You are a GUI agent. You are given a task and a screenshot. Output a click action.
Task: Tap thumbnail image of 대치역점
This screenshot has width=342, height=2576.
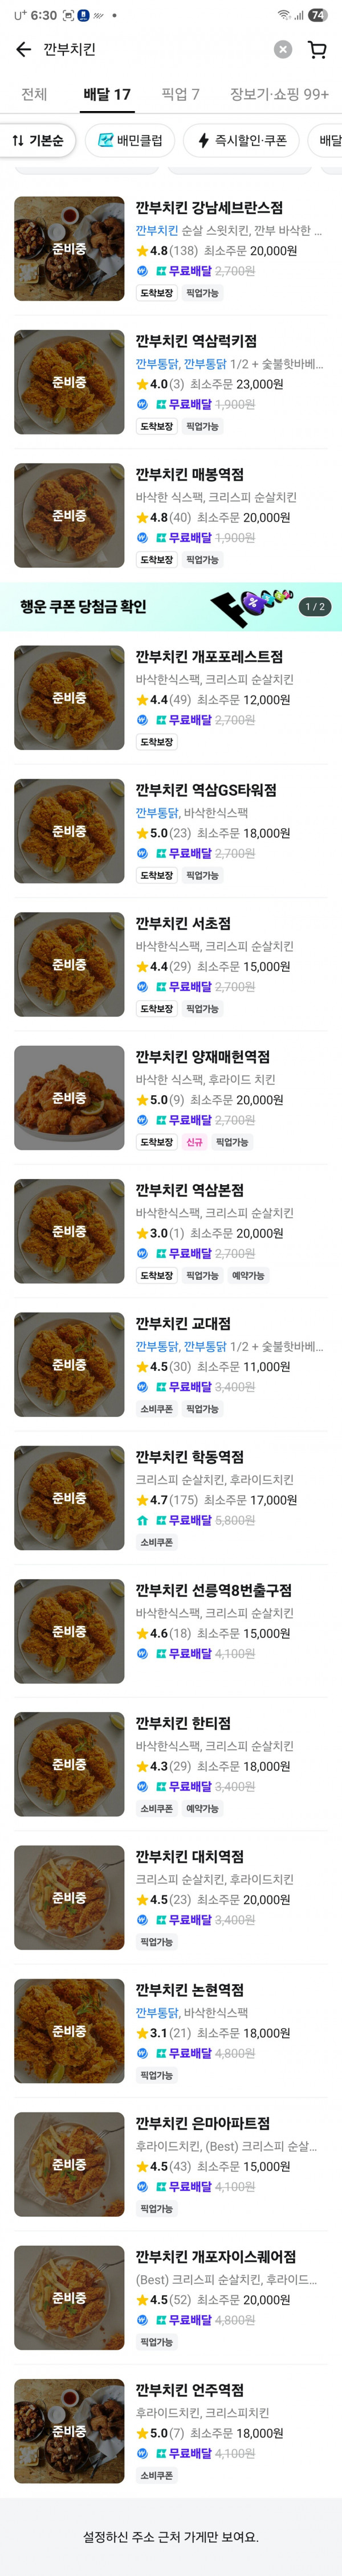click(x=69, y=1898)
